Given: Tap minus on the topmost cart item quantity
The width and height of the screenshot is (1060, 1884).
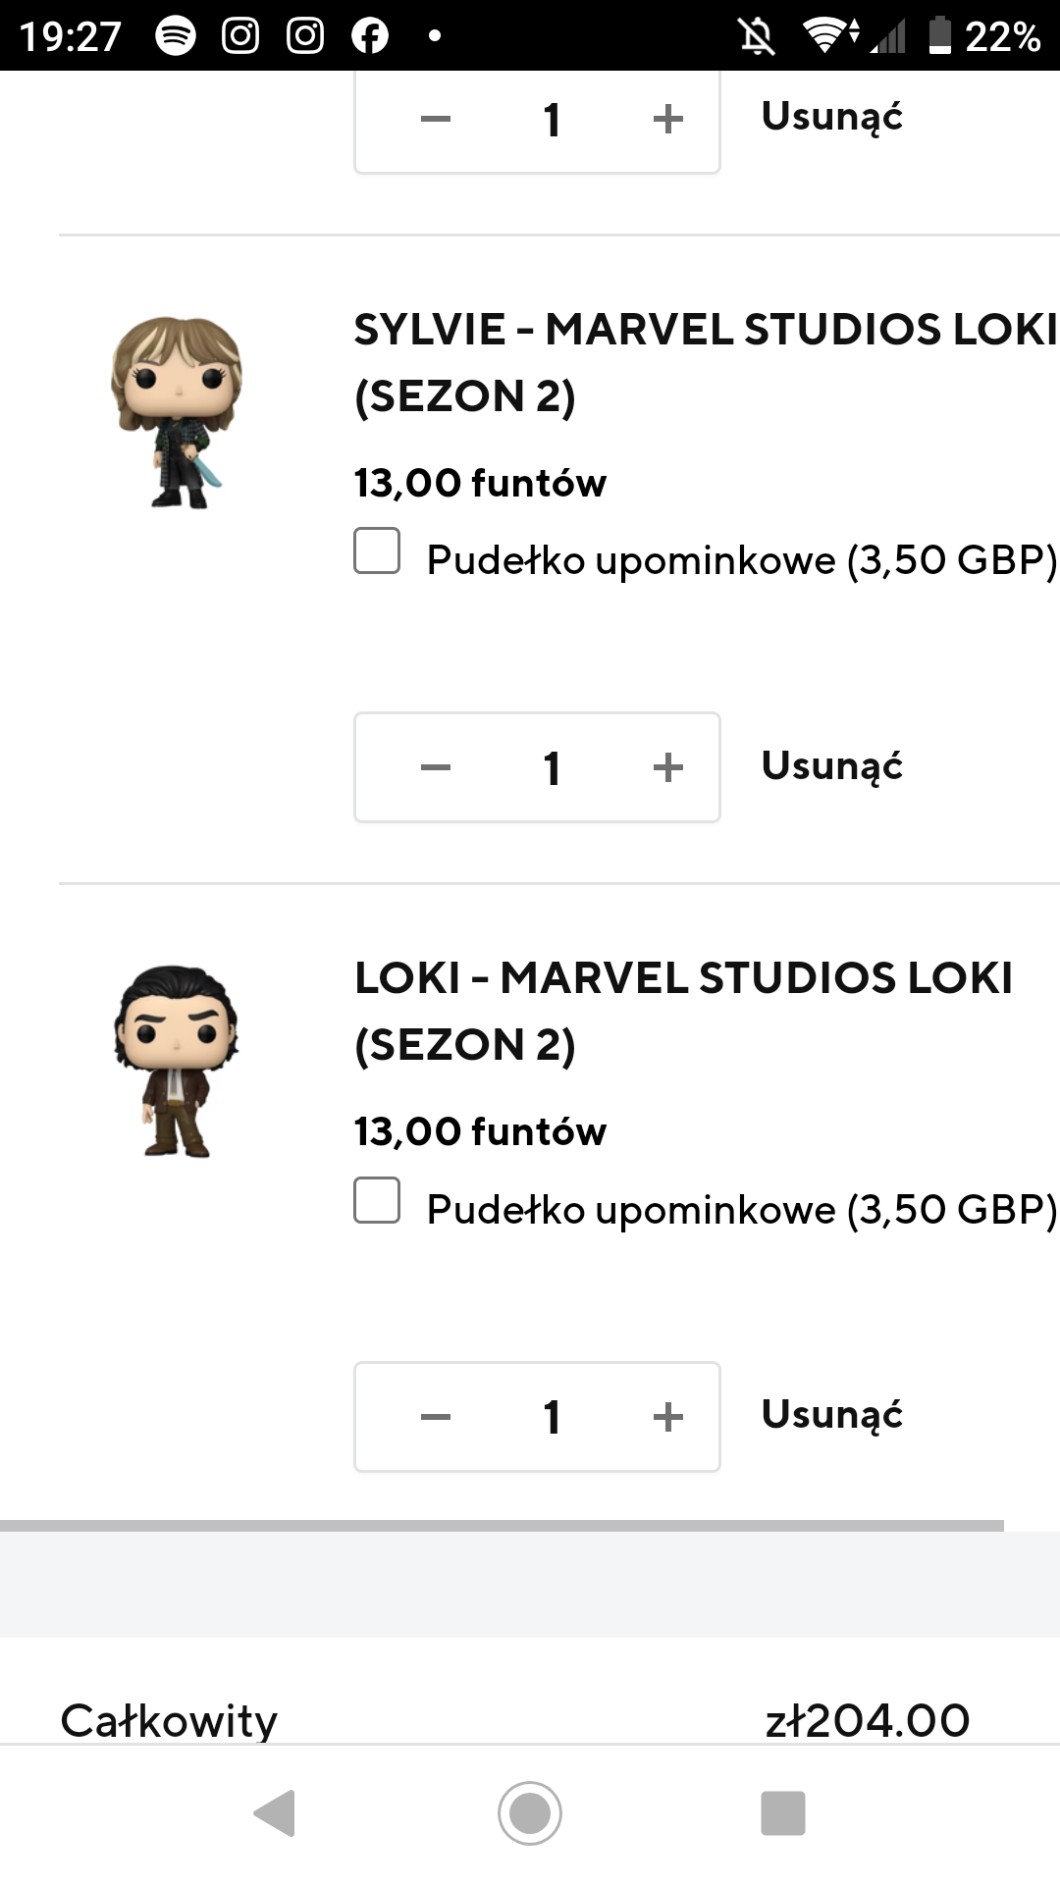Looking at the screenshot, I should [436, 119].
